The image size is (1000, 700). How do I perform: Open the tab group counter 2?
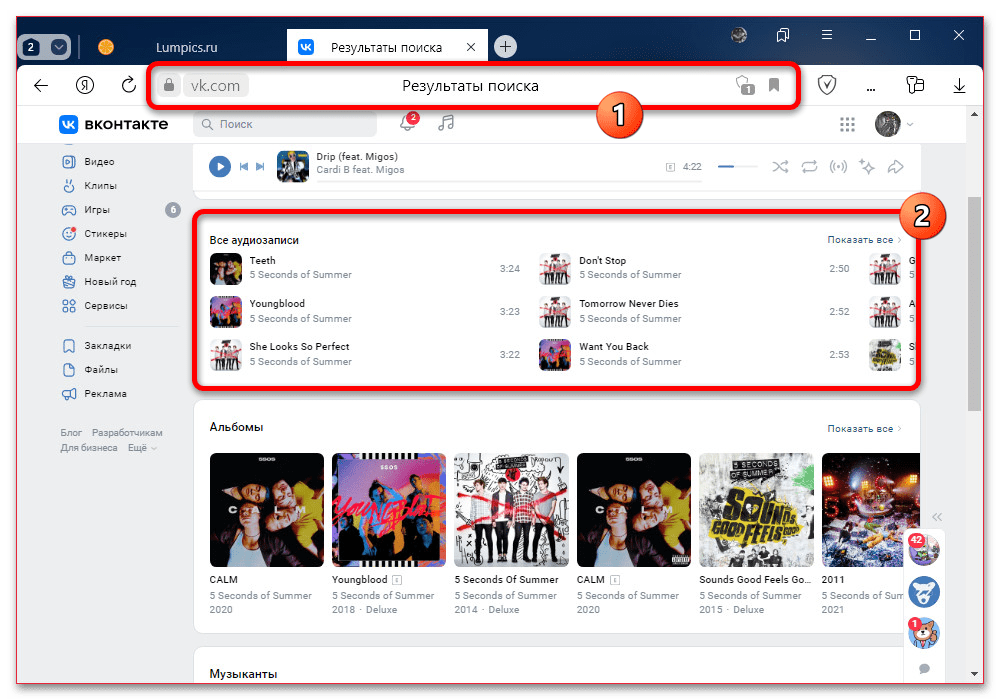click(31, 47)
